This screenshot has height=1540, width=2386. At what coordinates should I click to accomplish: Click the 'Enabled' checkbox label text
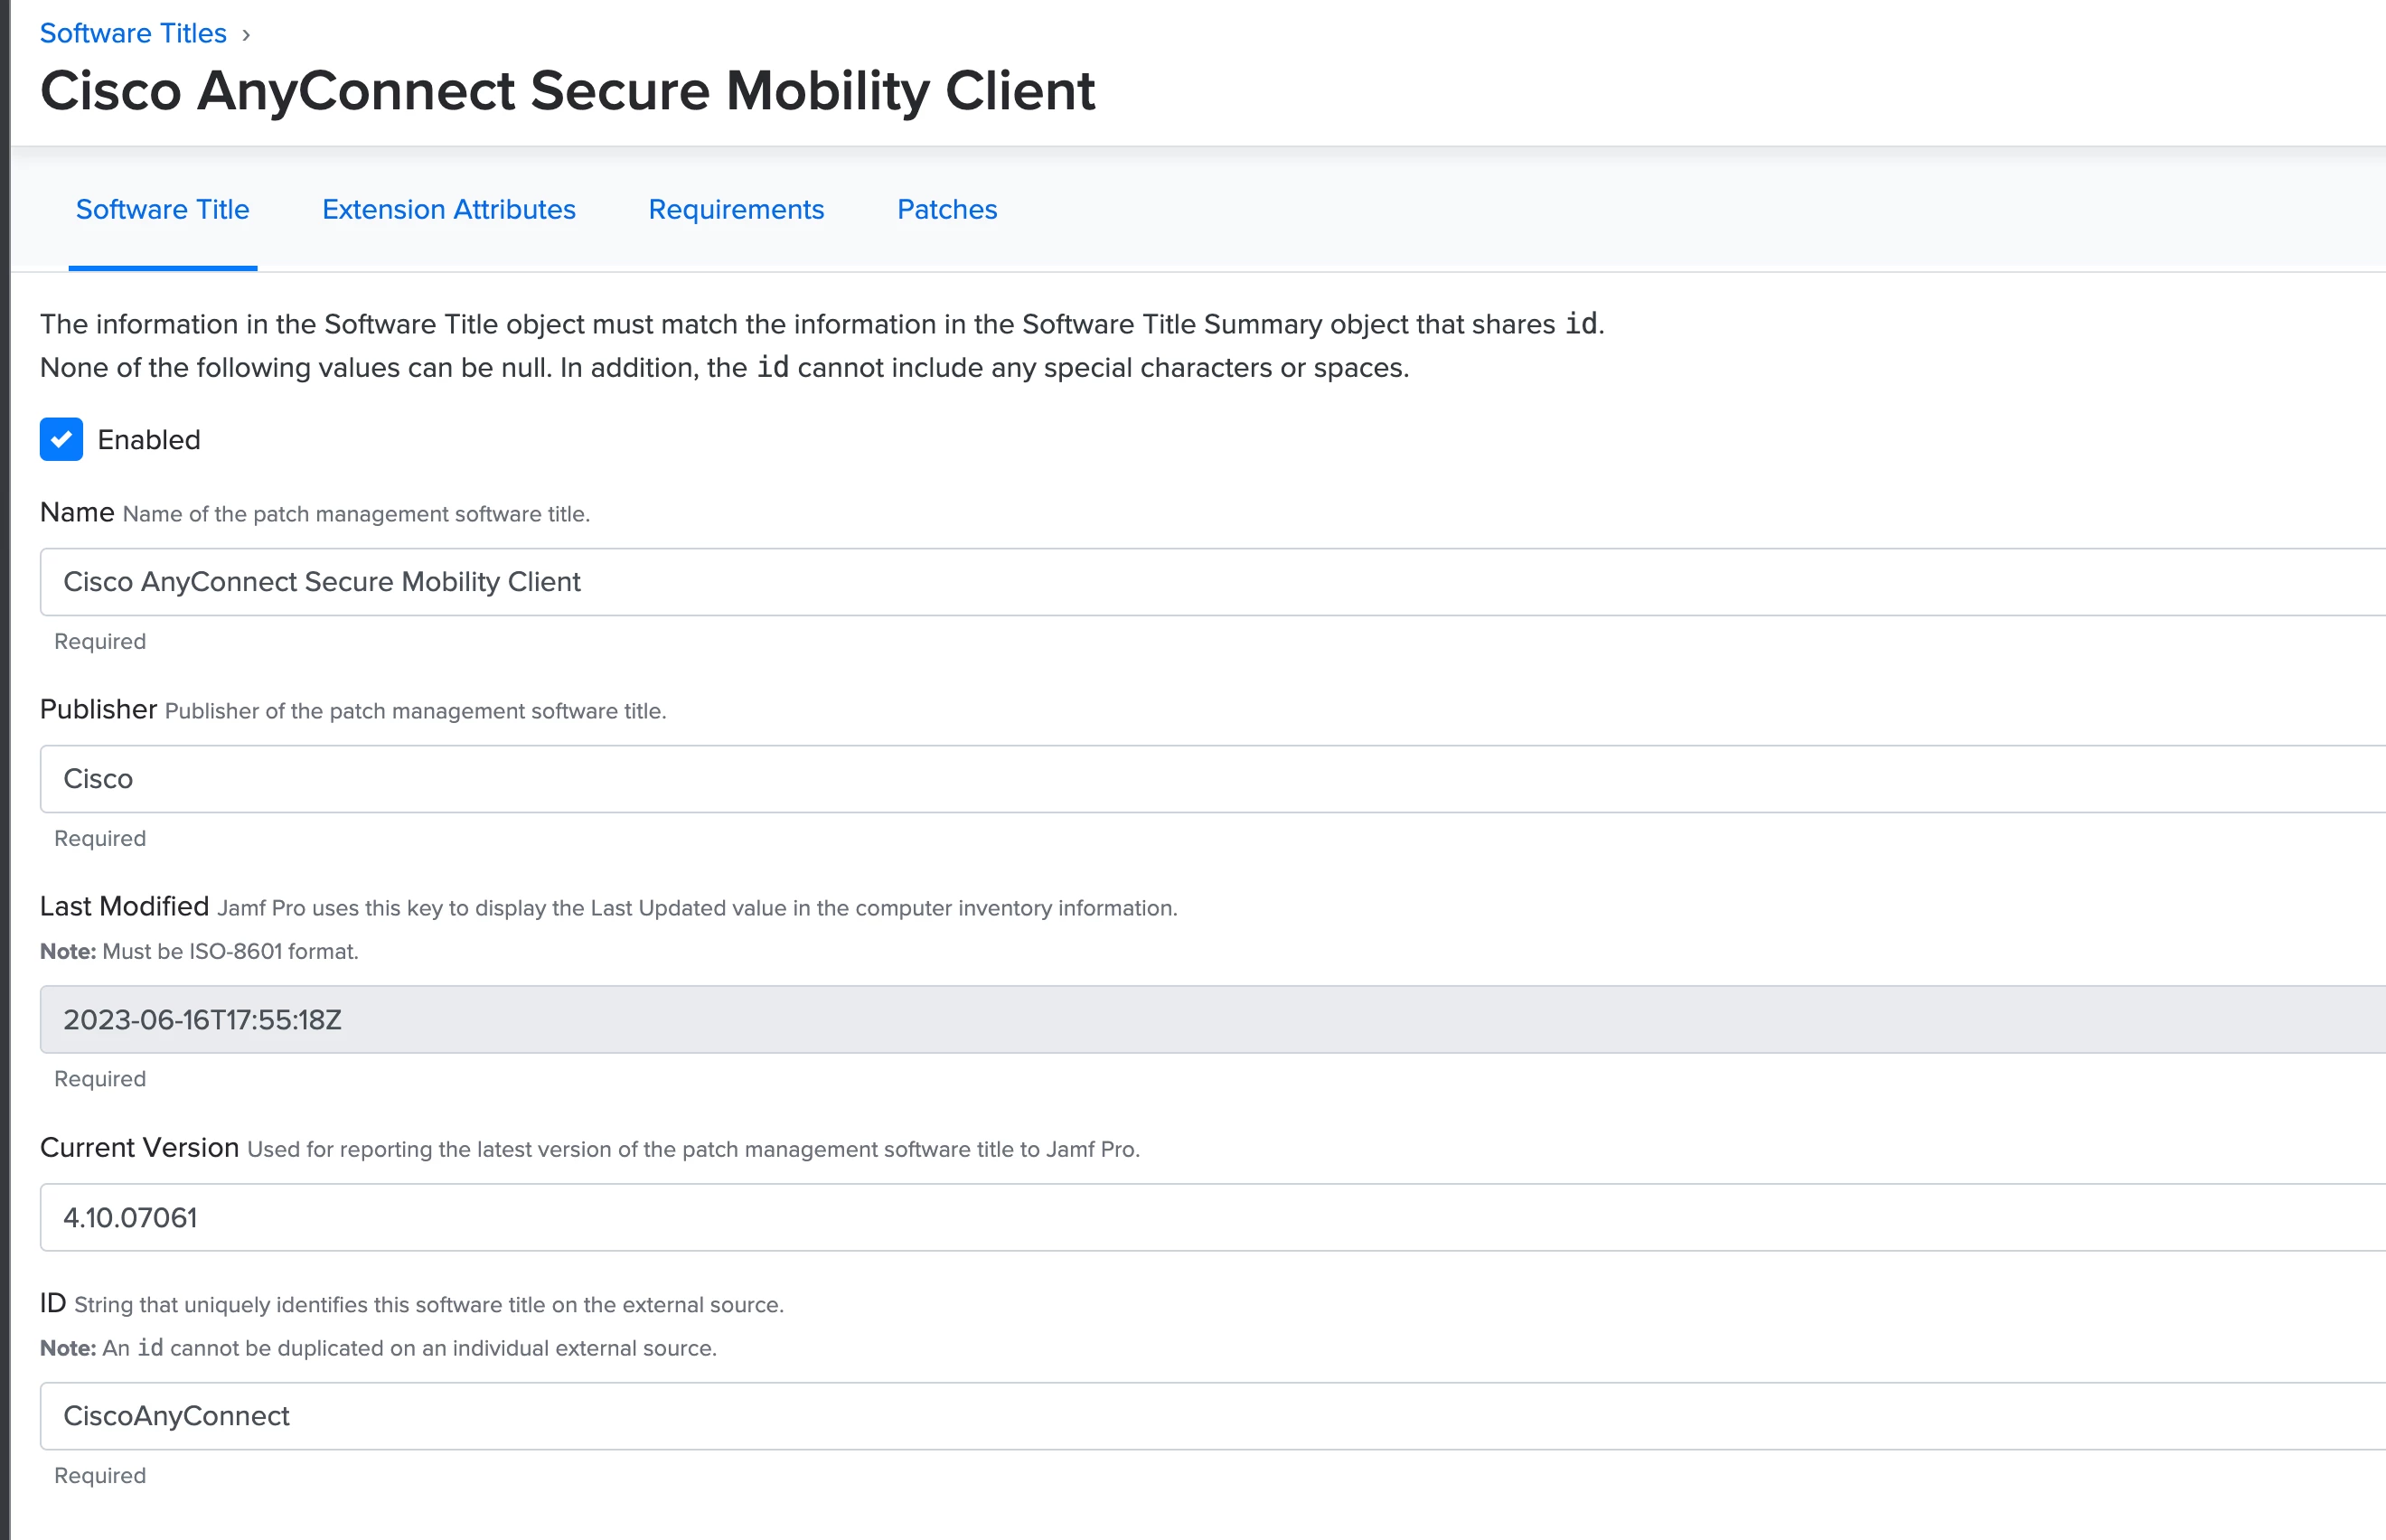(x=149, y=440)
